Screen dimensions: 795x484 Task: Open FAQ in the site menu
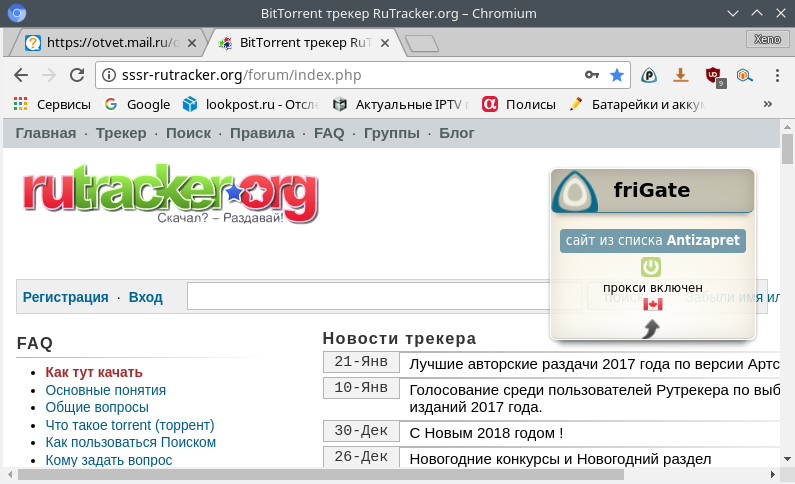(x=329, y=133)
